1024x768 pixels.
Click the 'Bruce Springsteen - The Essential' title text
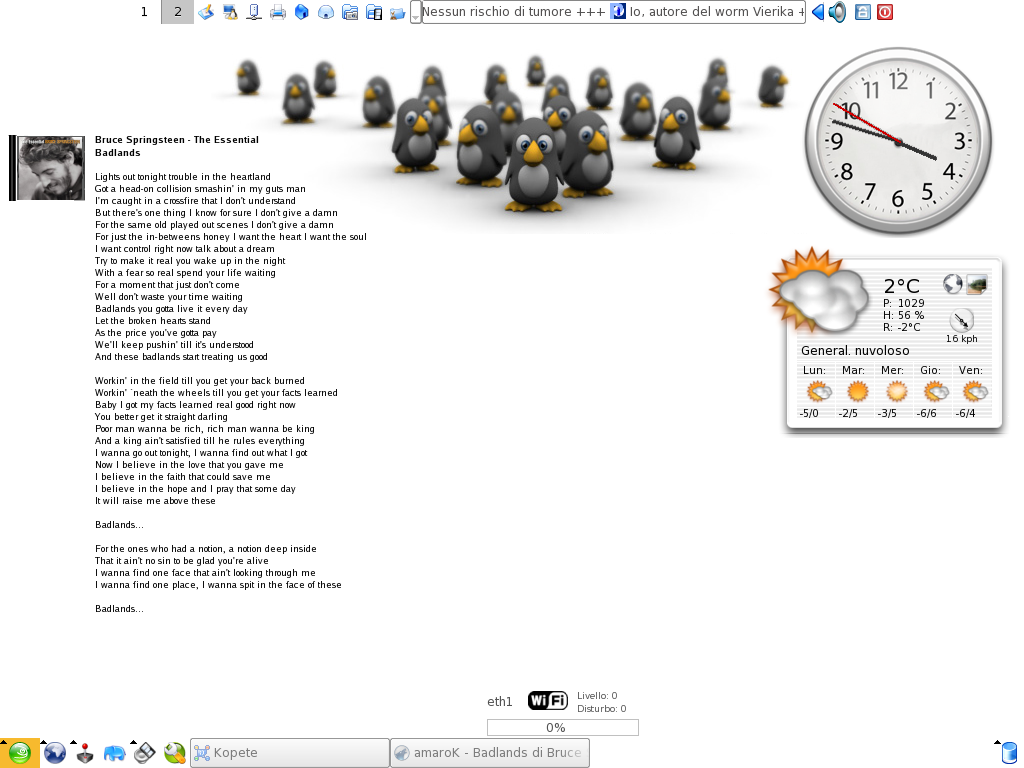click(176, 140)
